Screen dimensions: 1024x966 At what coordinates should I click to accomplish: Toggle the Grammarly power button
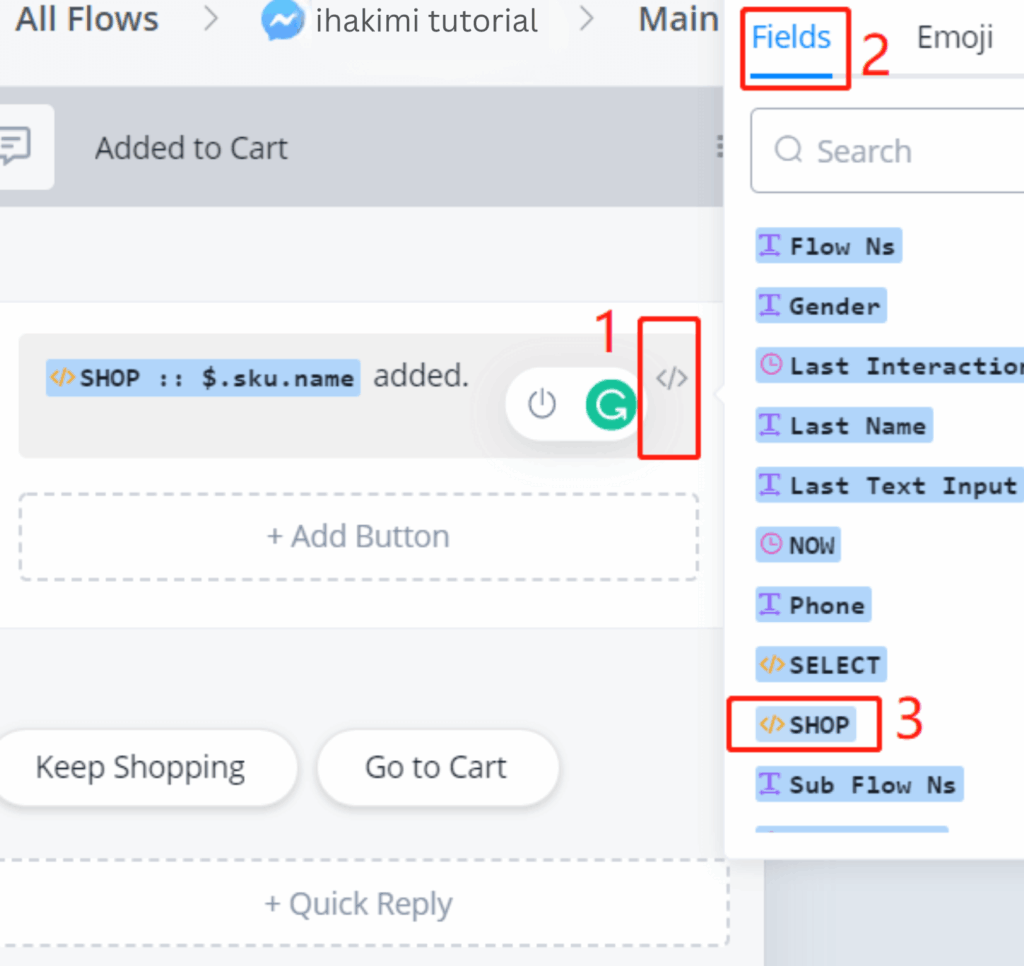coord(541,404)
